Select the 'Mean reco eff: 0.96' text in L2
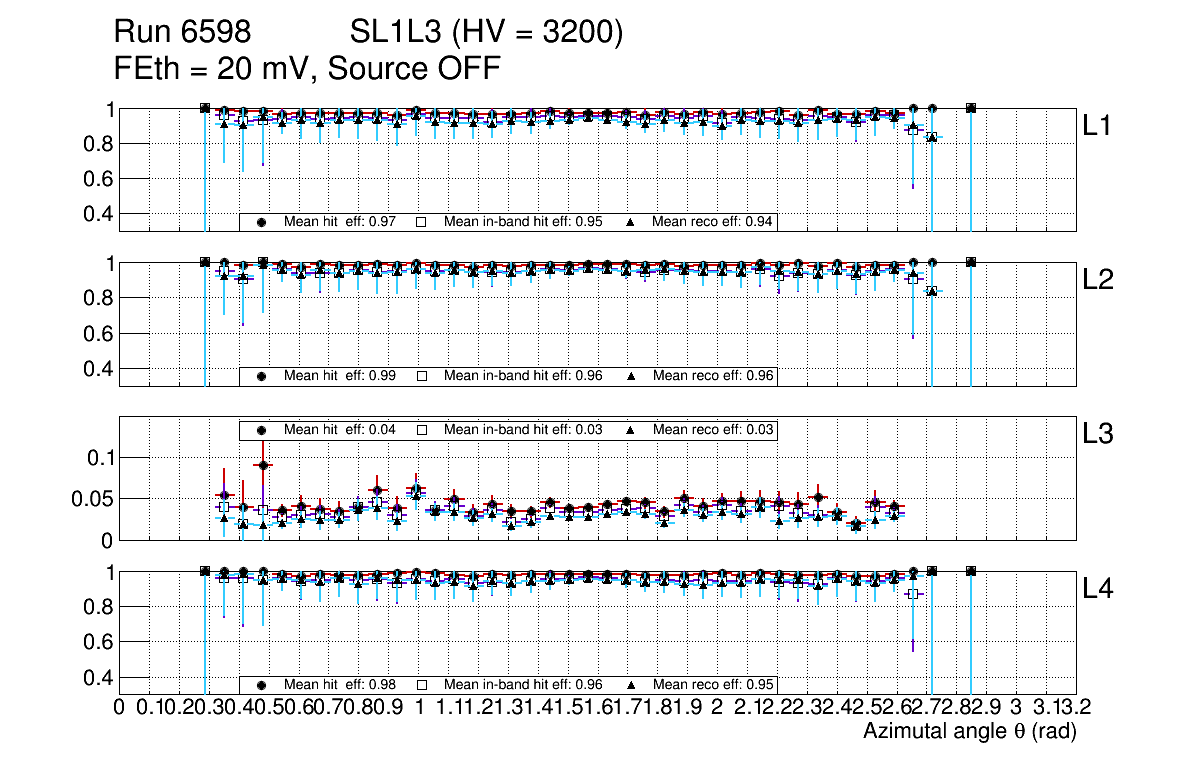 click(x=712, y=377)
